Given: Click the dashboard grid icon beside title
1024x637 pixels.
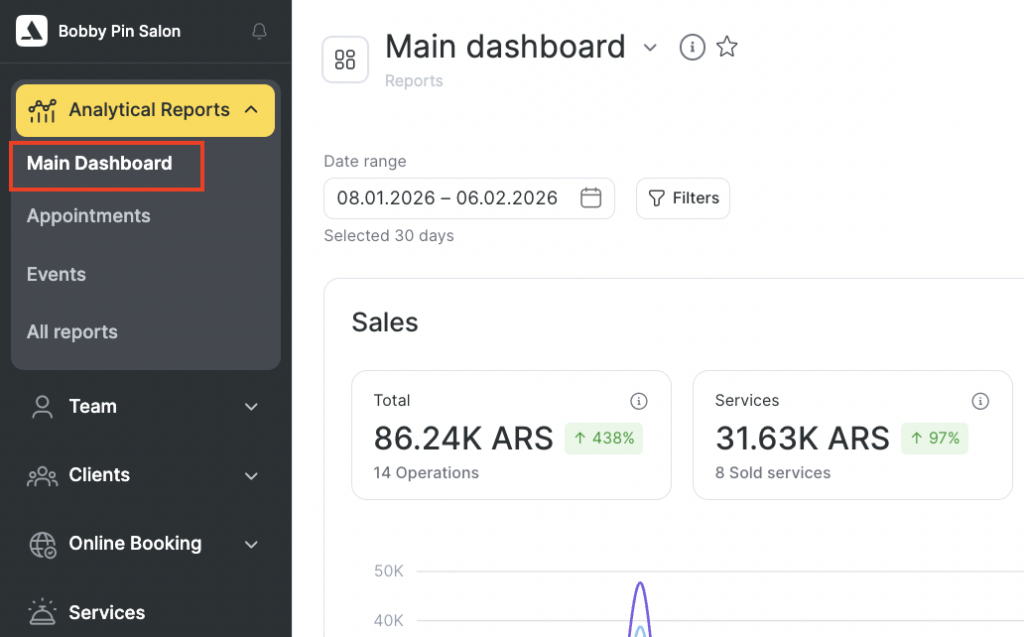Looking at the screenshot, I should tap(345, 60).
